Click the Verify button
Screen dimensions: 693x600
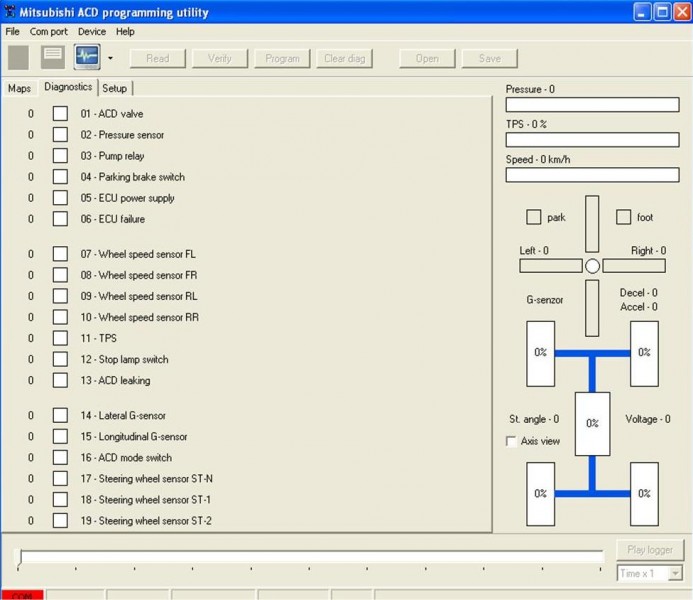point(220,58)
